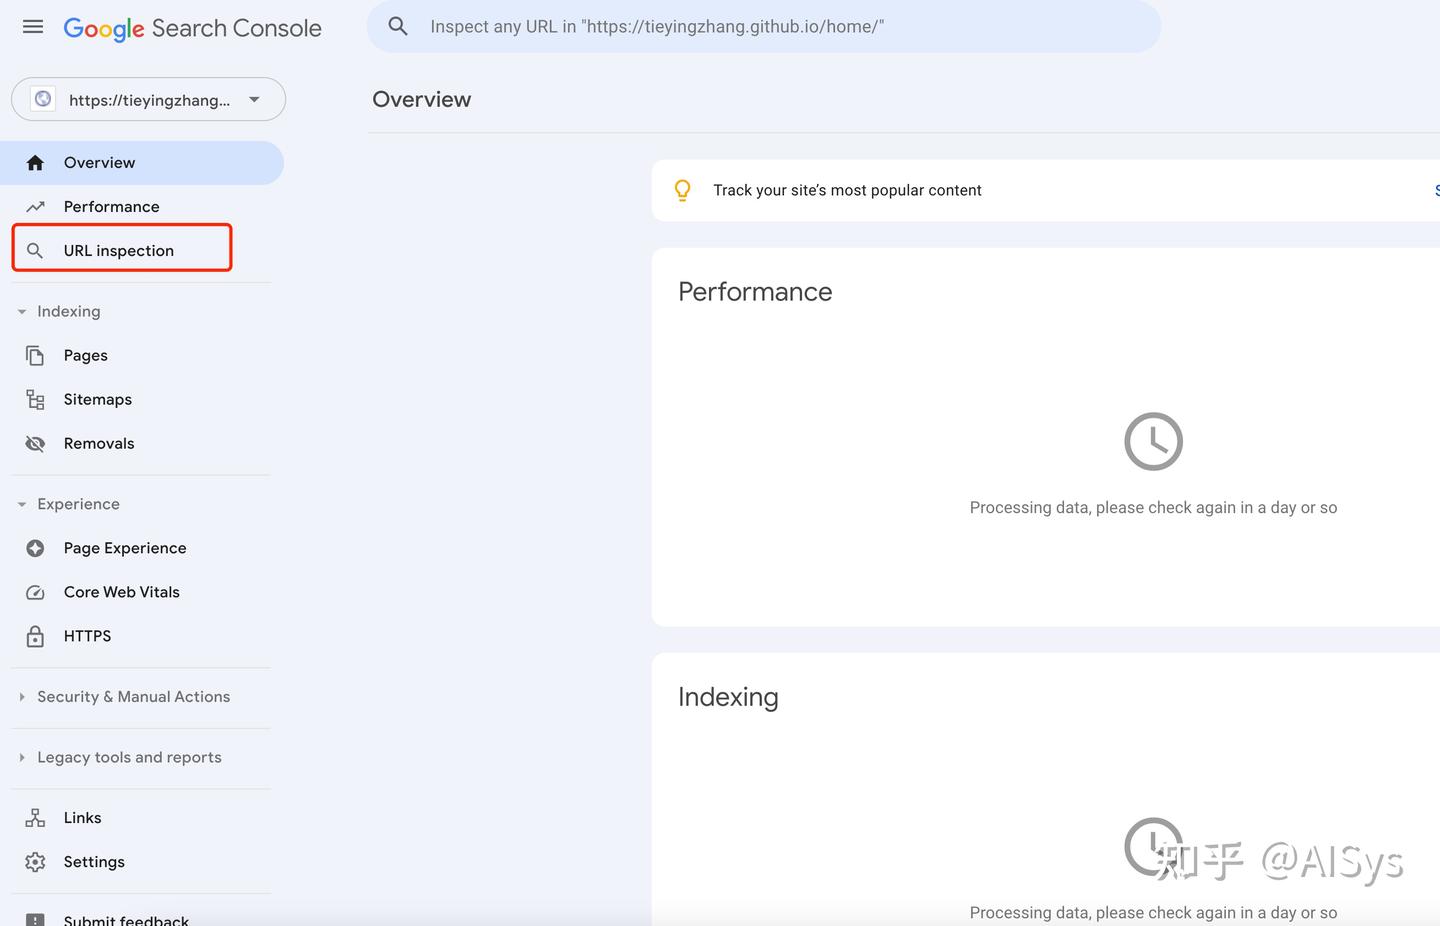Select the Pages icon in the sidebar
Image resolution: width=1440 pixels, height=926 pixels.
tap(35, 355)
